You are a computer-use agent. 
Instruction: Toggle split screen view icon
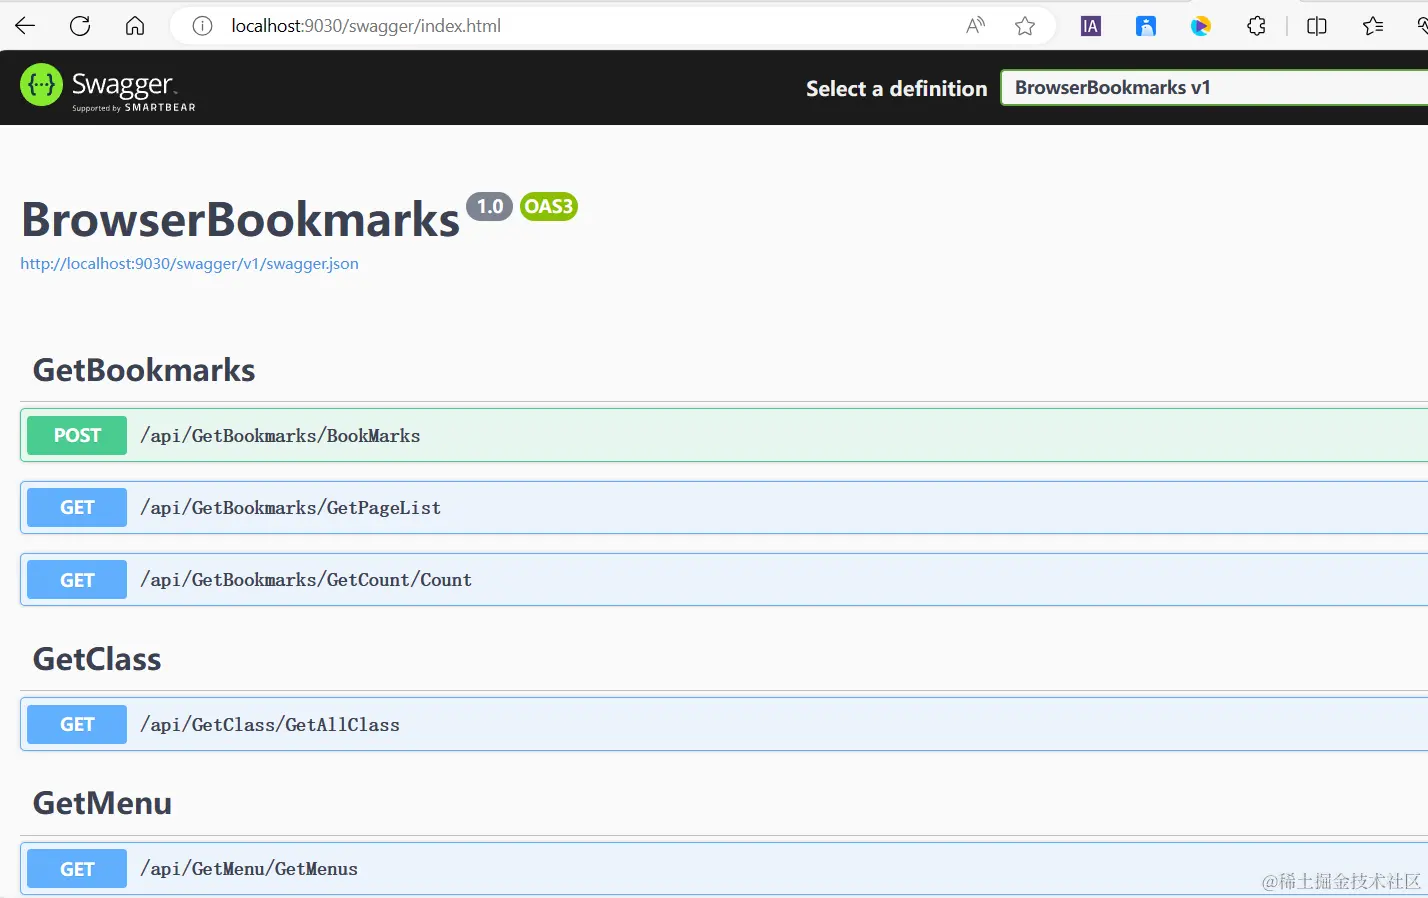click(x=1317, y=26)
